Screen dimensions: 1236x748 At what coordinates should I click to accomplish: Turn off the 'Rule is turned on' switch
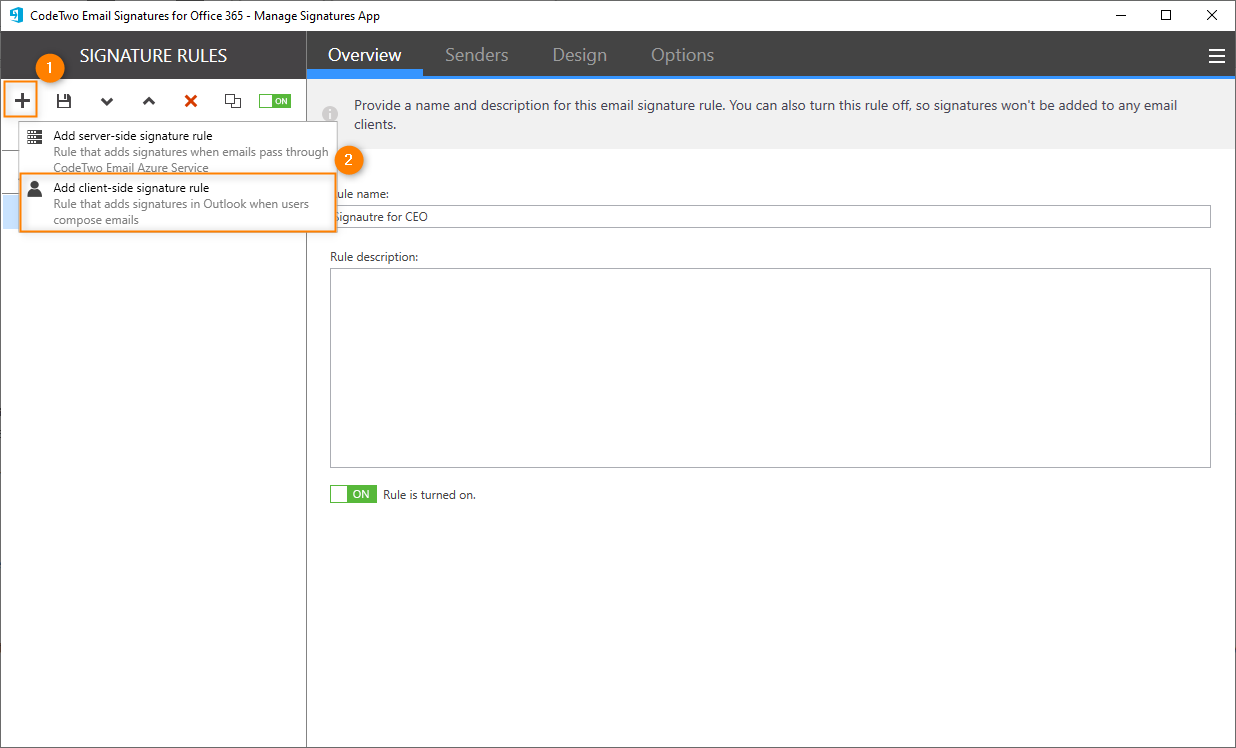click(x=353, y=494)
